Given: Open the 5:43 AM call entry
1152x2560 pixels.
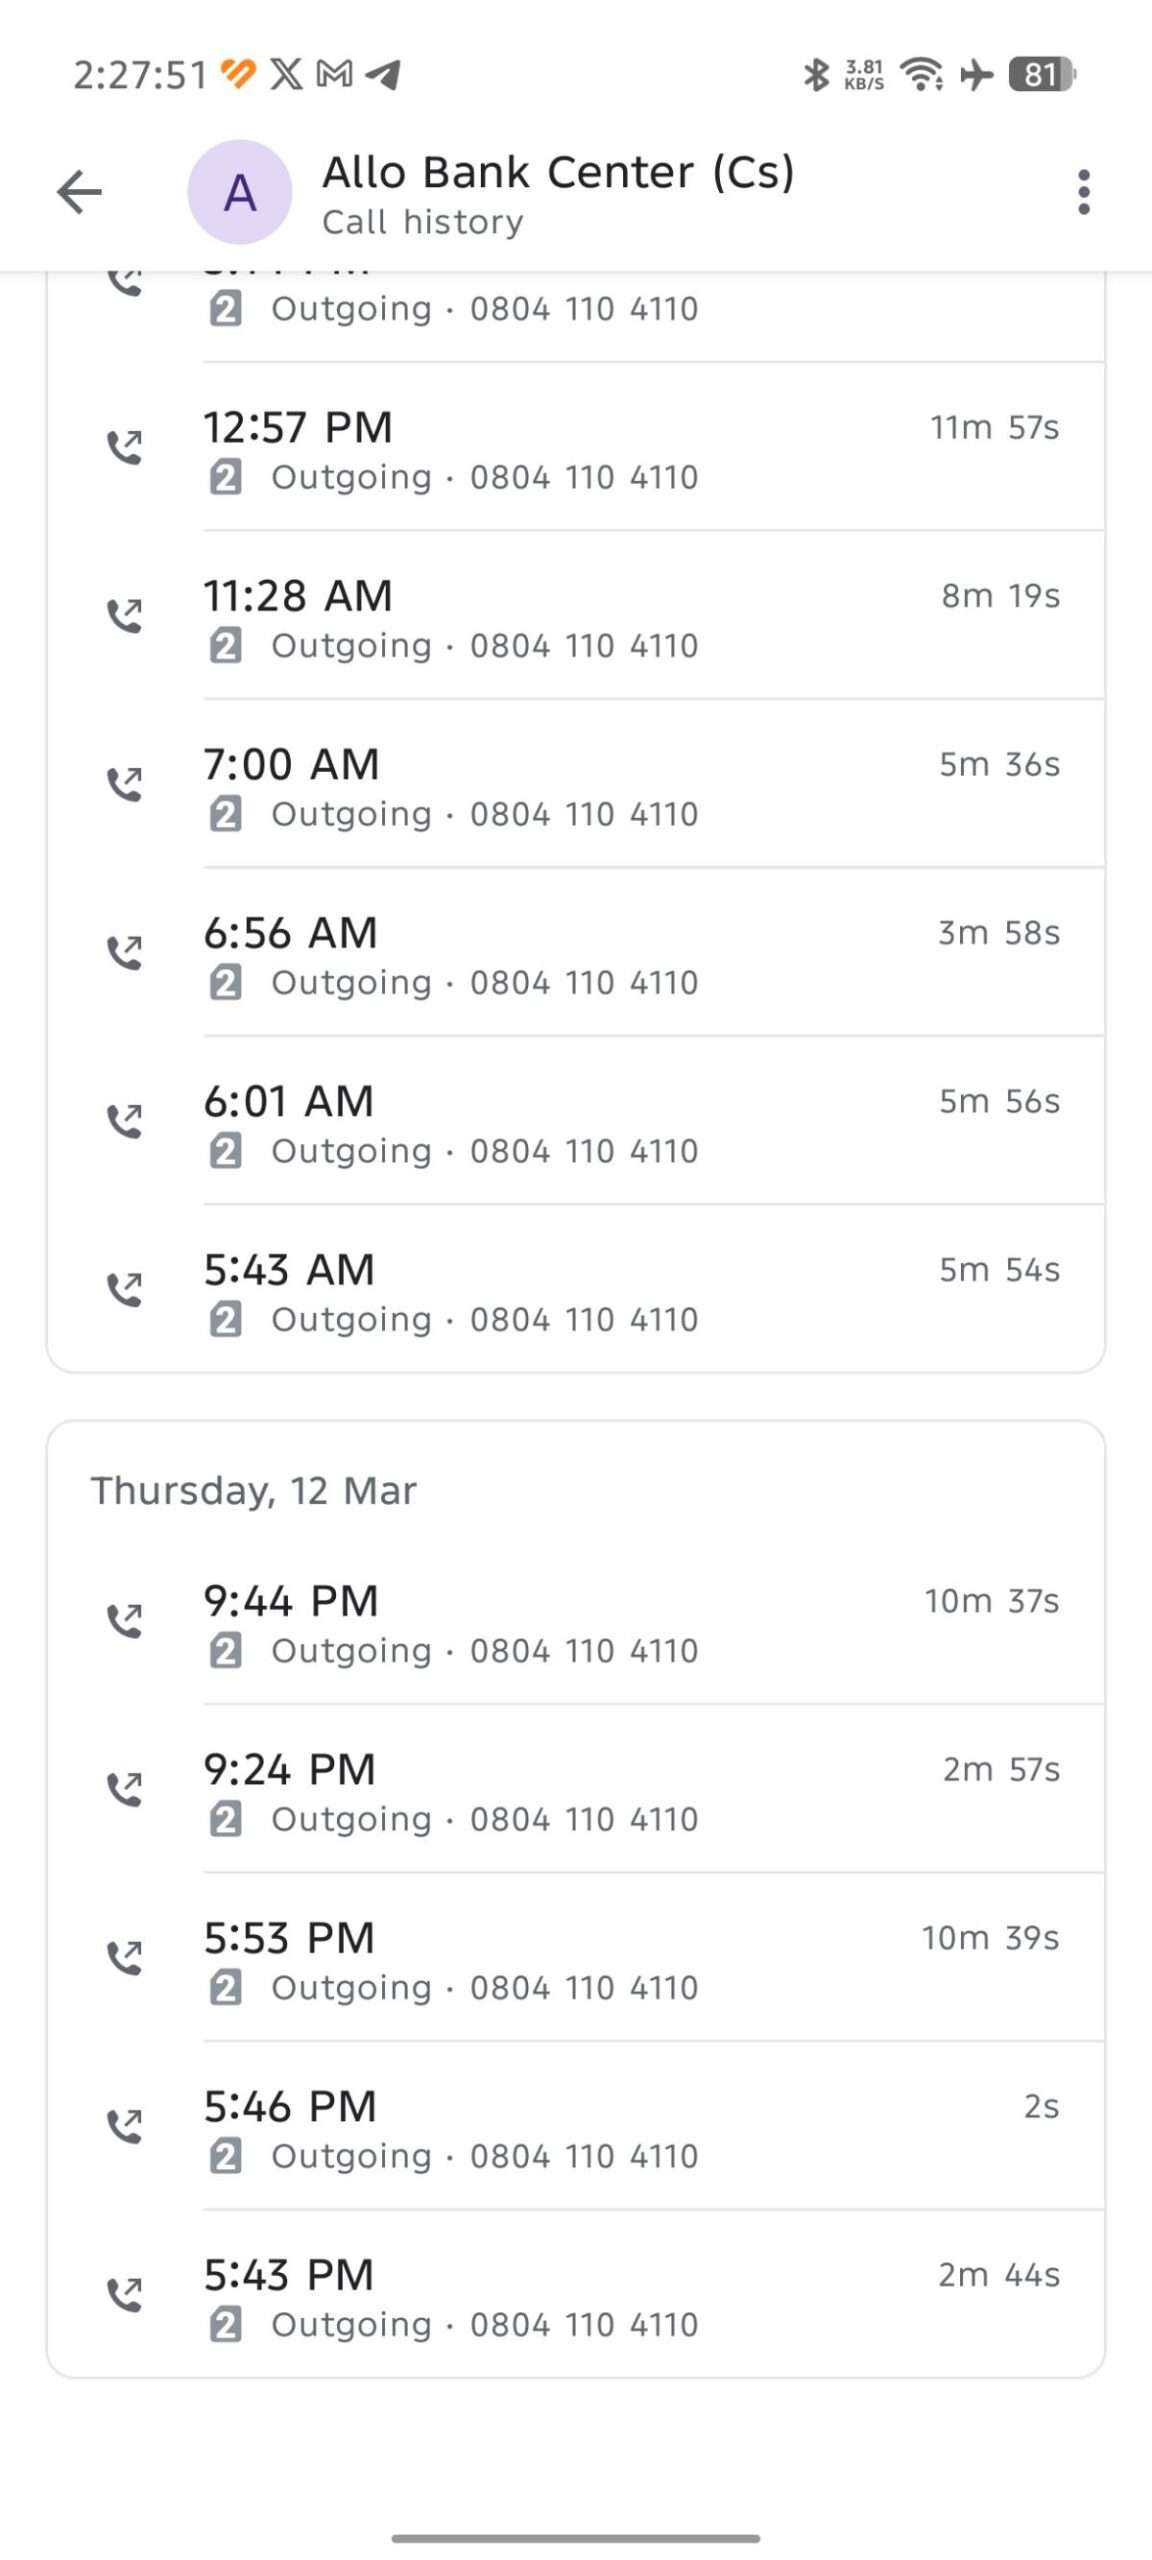Looking at the screenshot, I should coord(600,1292).
